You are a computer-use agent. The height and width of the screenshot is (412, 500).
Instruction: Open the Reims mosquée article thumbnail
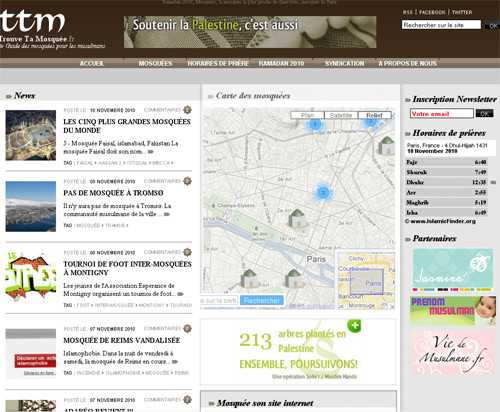tap(31, 353)
